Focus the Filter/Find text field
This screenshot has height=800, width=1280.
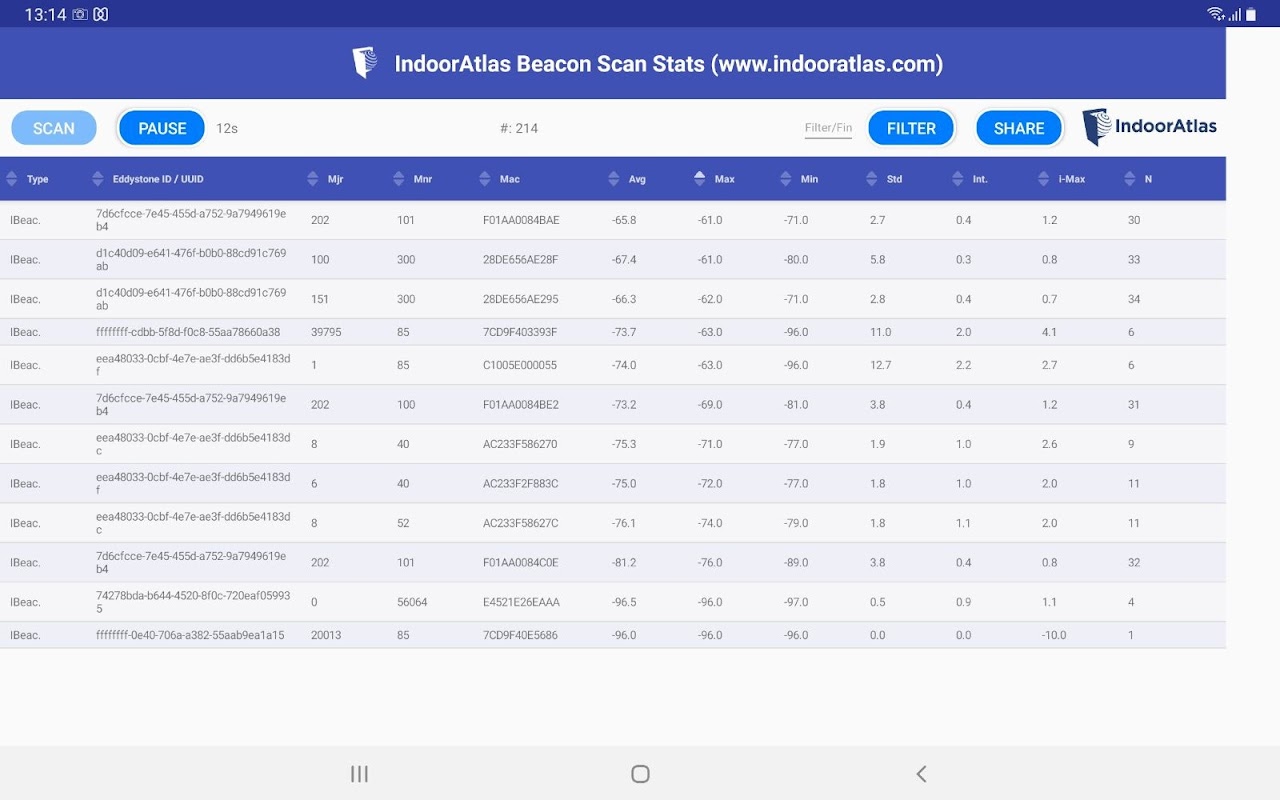click(x=828, y=128)
